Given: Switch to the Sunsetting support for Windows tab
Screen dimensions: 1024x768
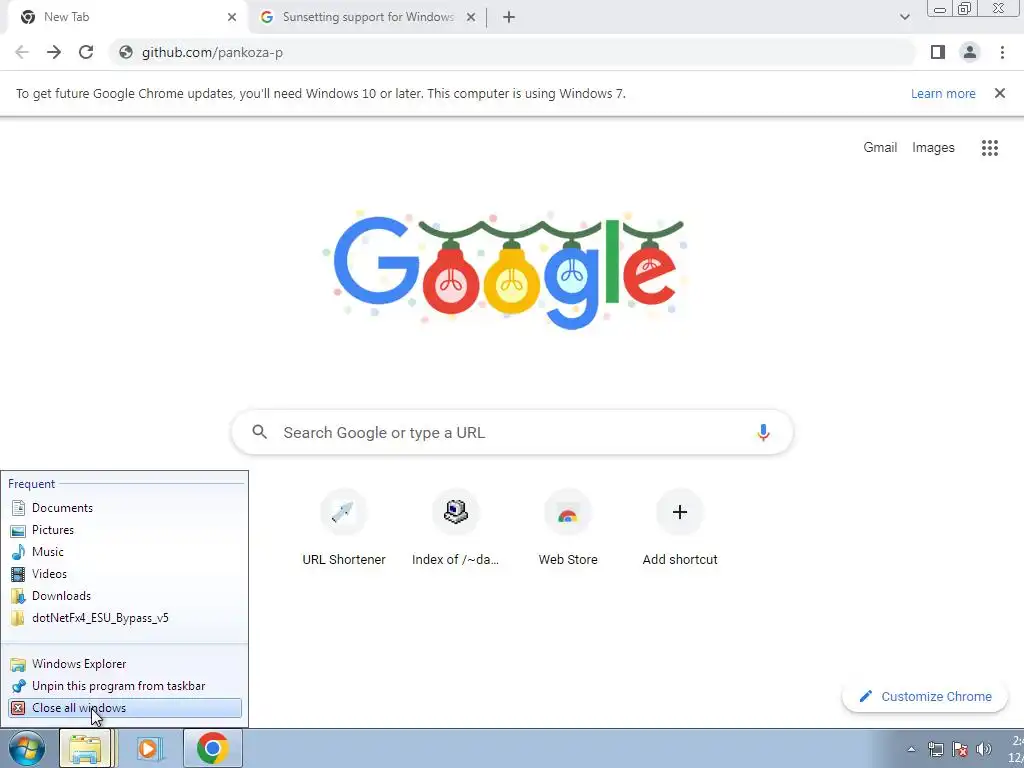Looking at the screenshot, I should pyautogui.click(x=368, y=17).
